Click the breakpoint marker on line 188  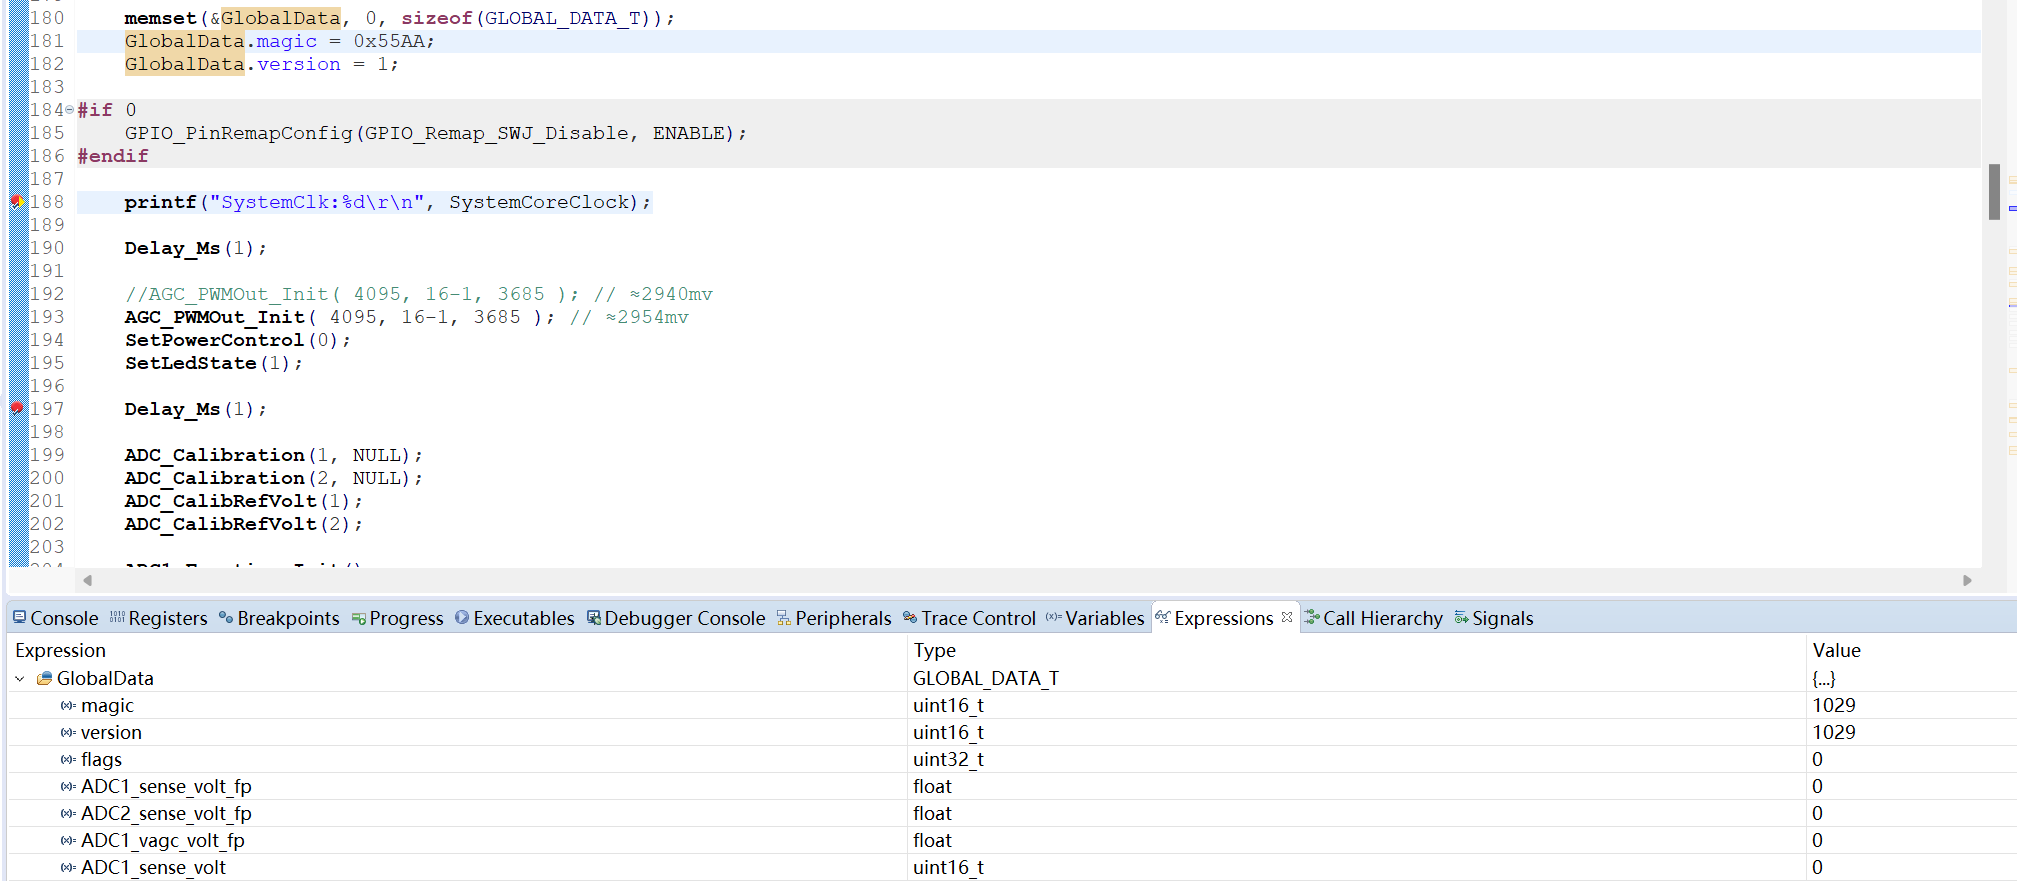coord(17,202)
